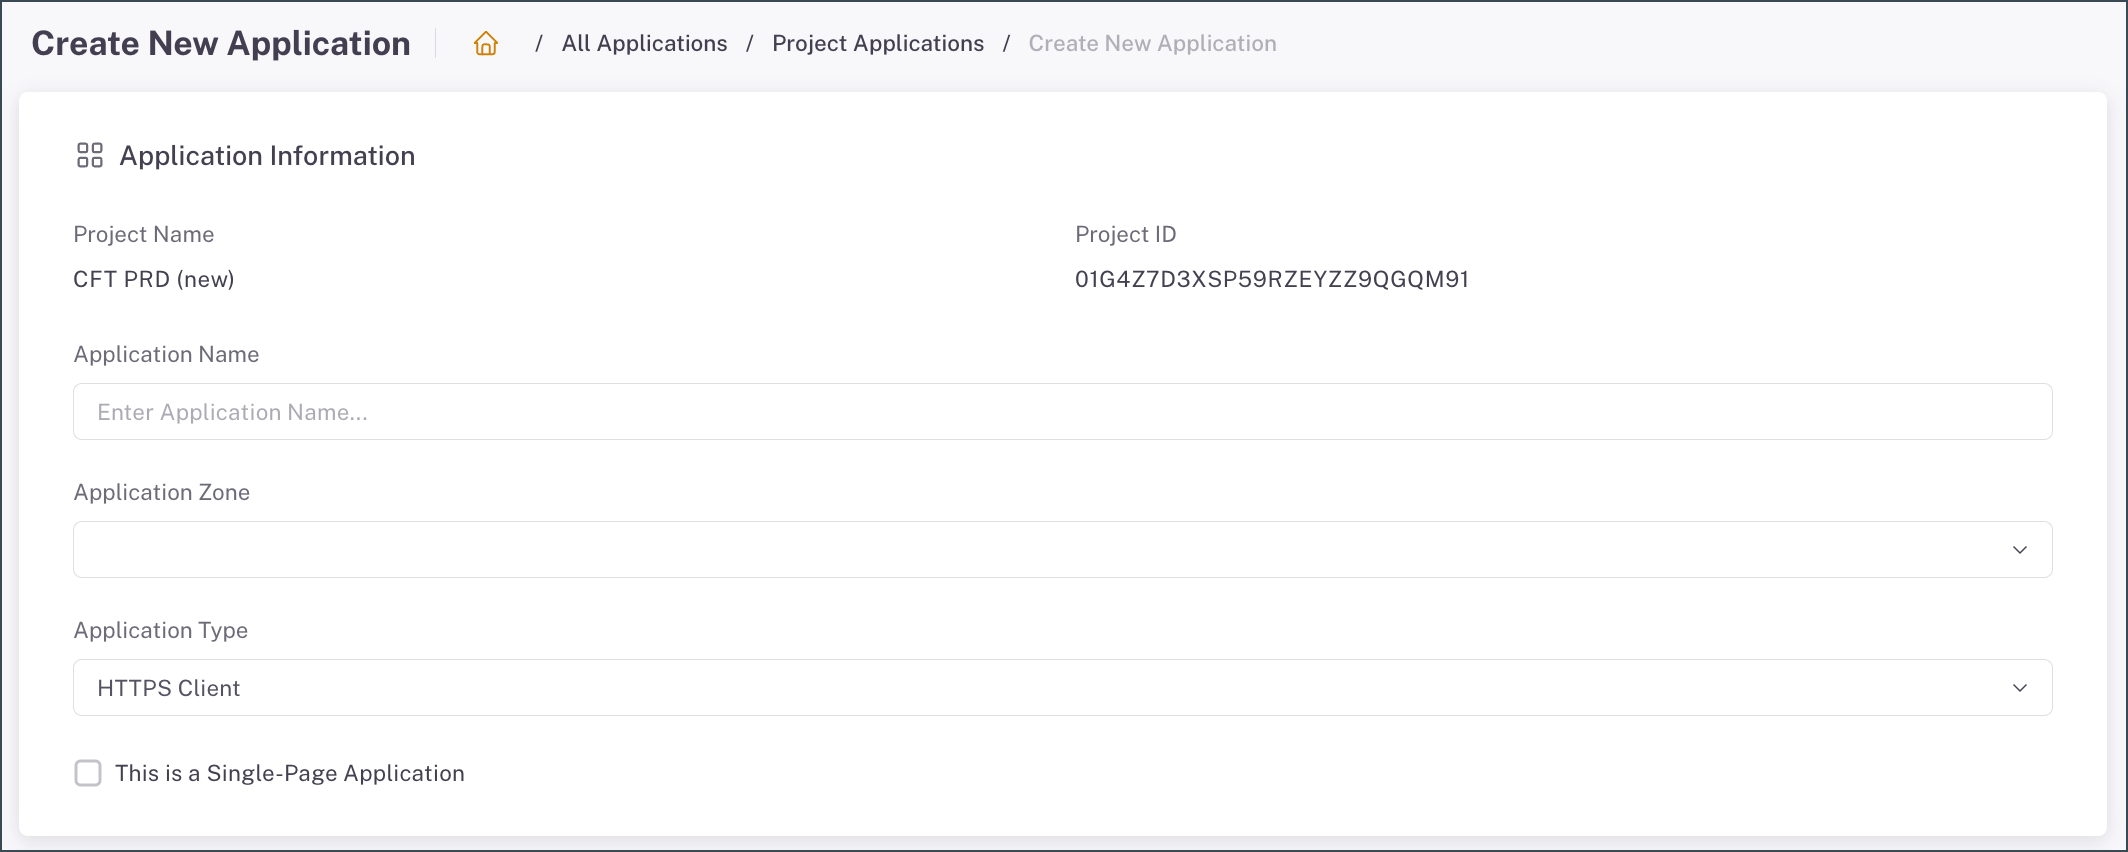2128x852 pixels.
Task: Click the Application Zone field label
Action: click(162, 492)
